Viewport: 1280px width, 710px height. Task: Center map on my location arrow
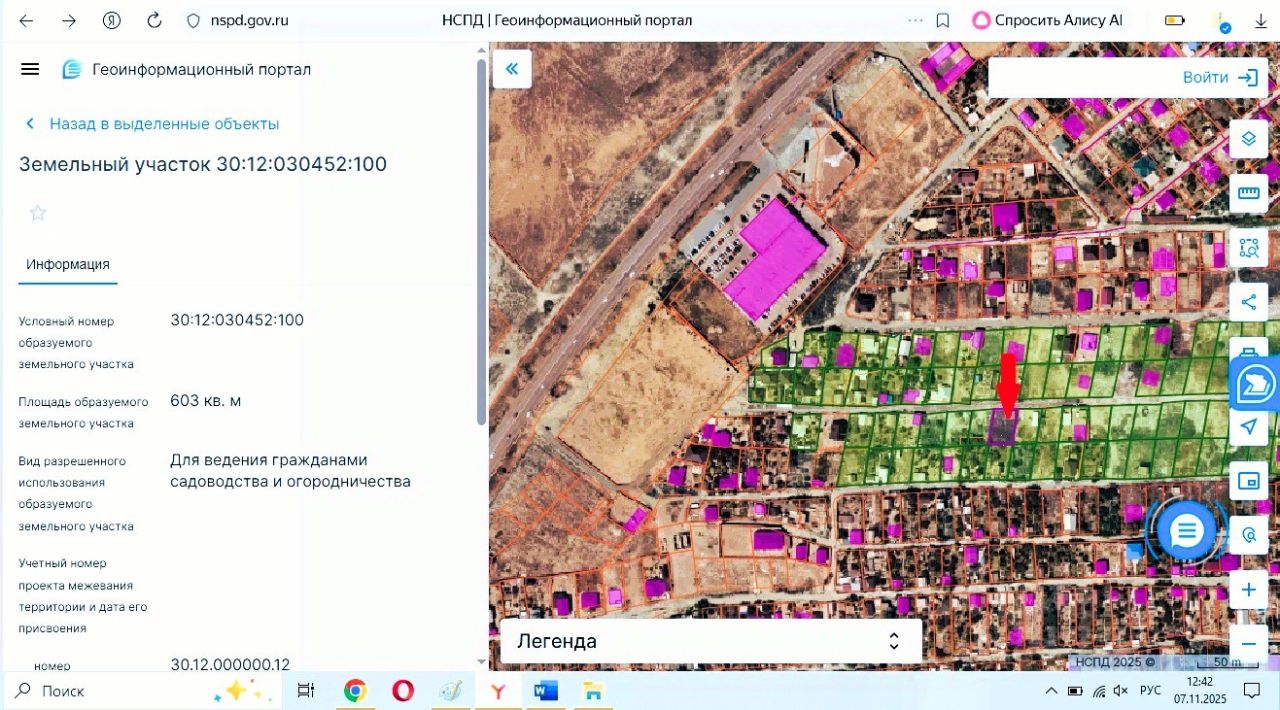click(x=1248, y=427)
